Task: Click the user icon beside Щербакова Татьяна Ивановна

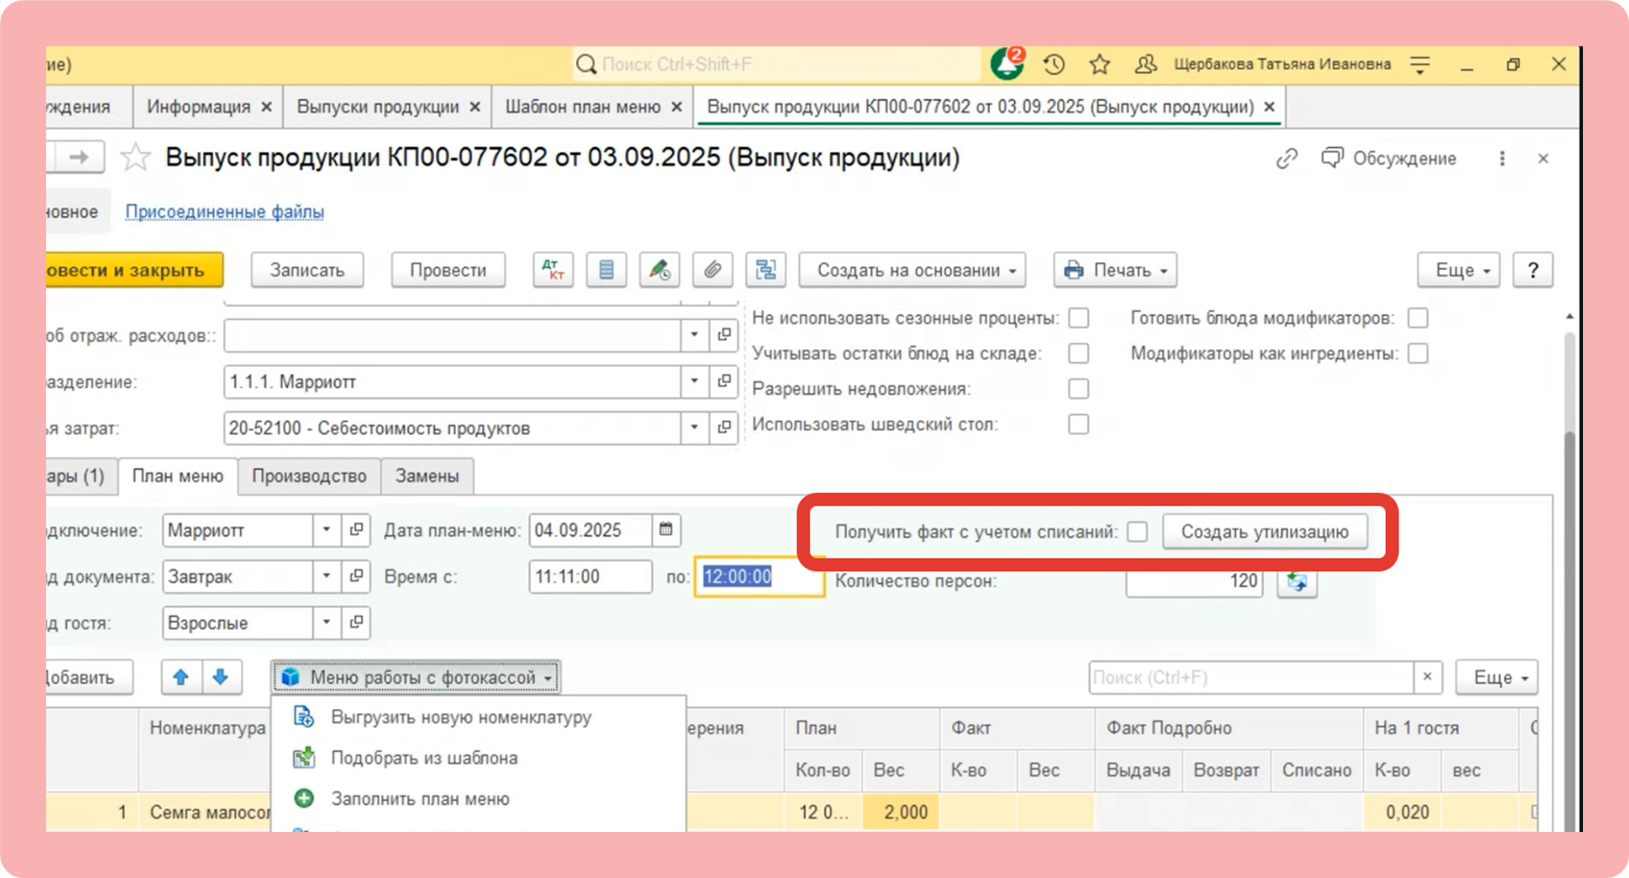Action: tap(1146, 65)
